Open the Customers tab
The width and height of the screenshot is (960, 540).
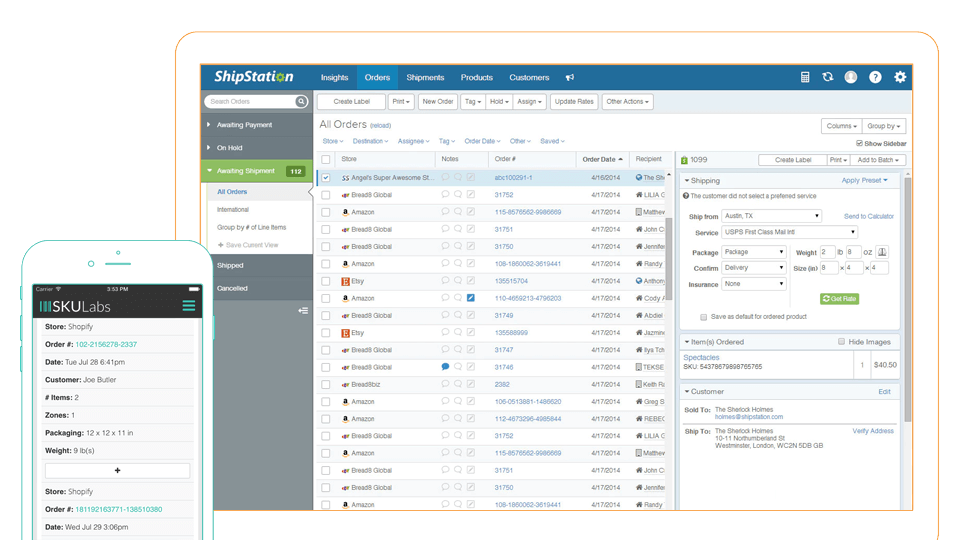tap(529, 78)
